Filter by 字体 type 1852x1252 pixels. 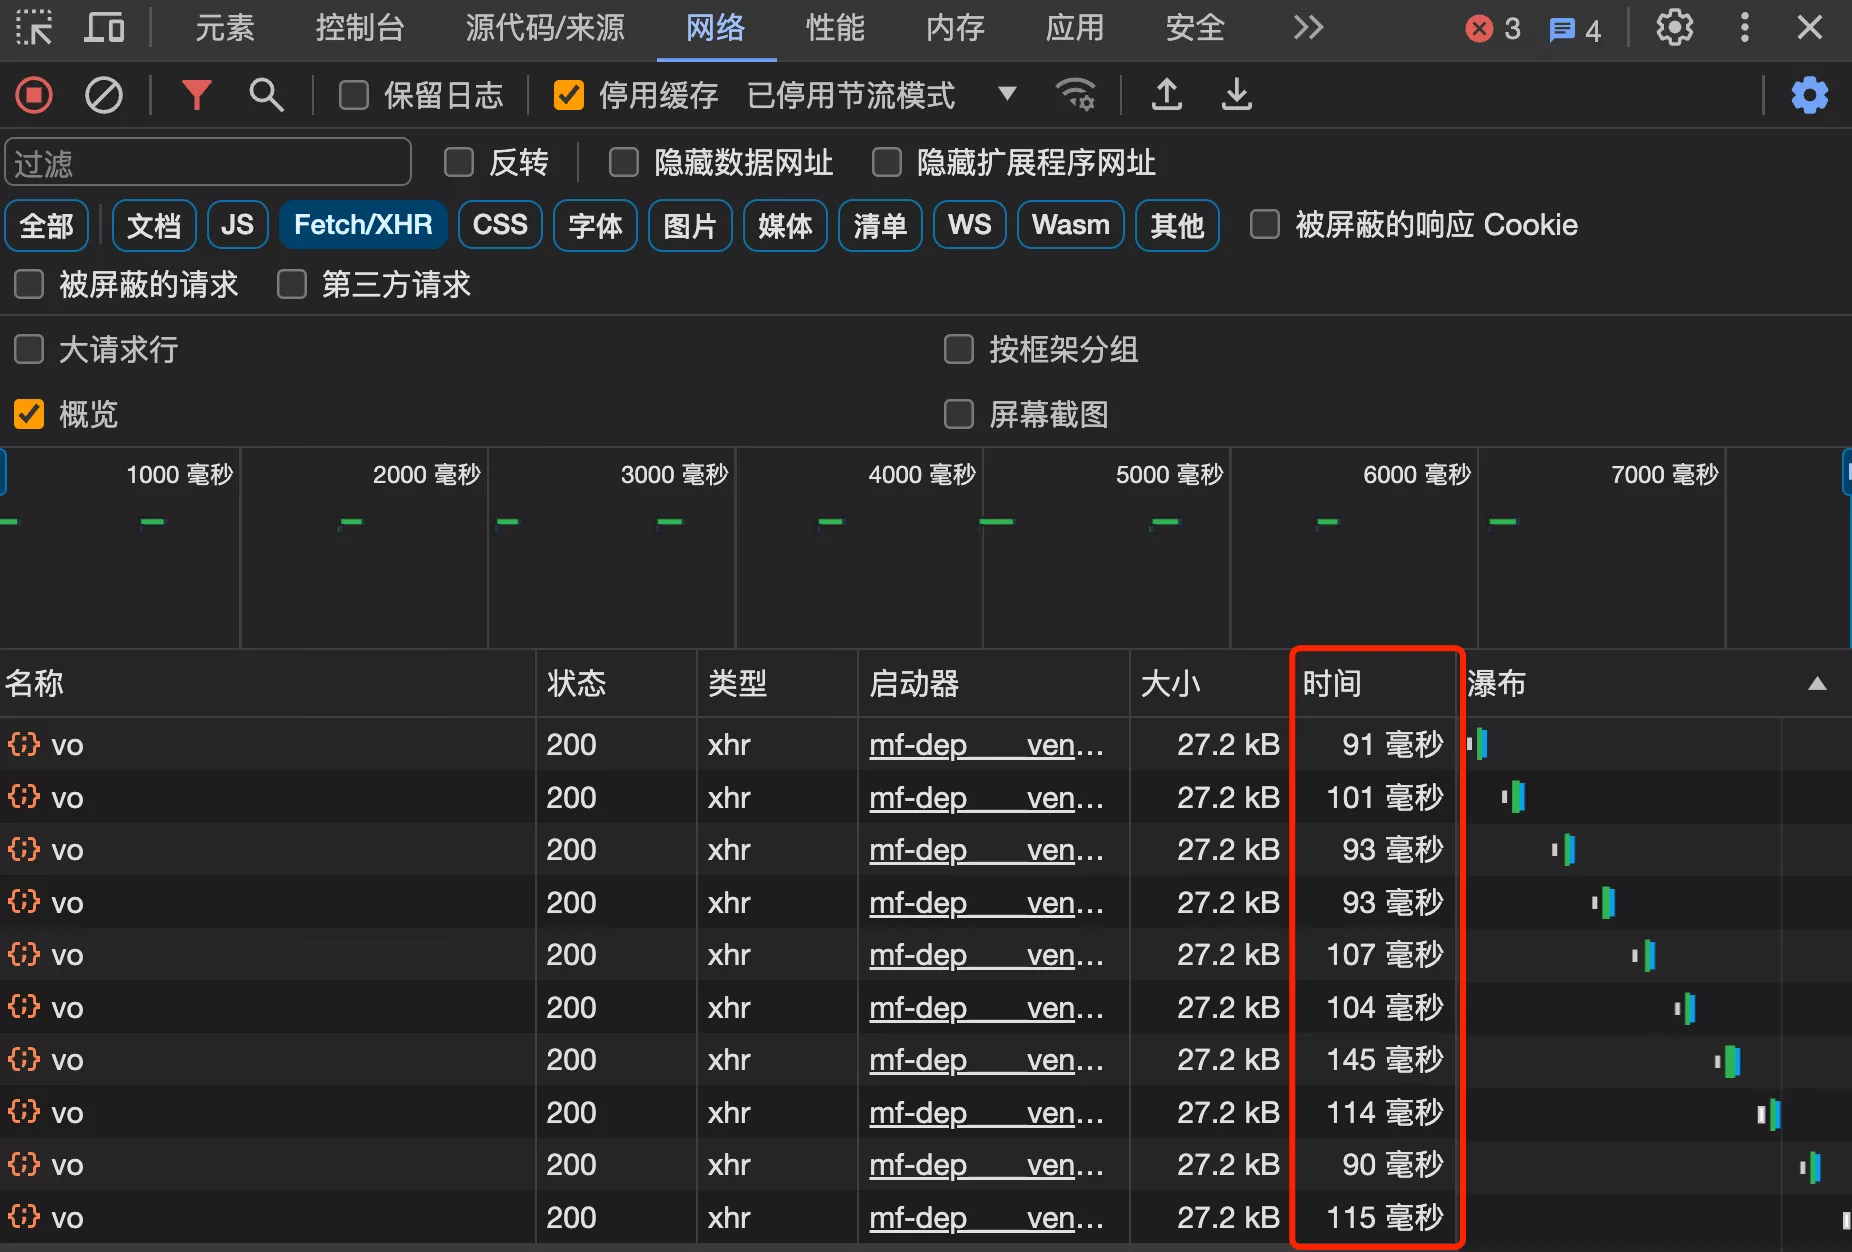pos(595,226)
